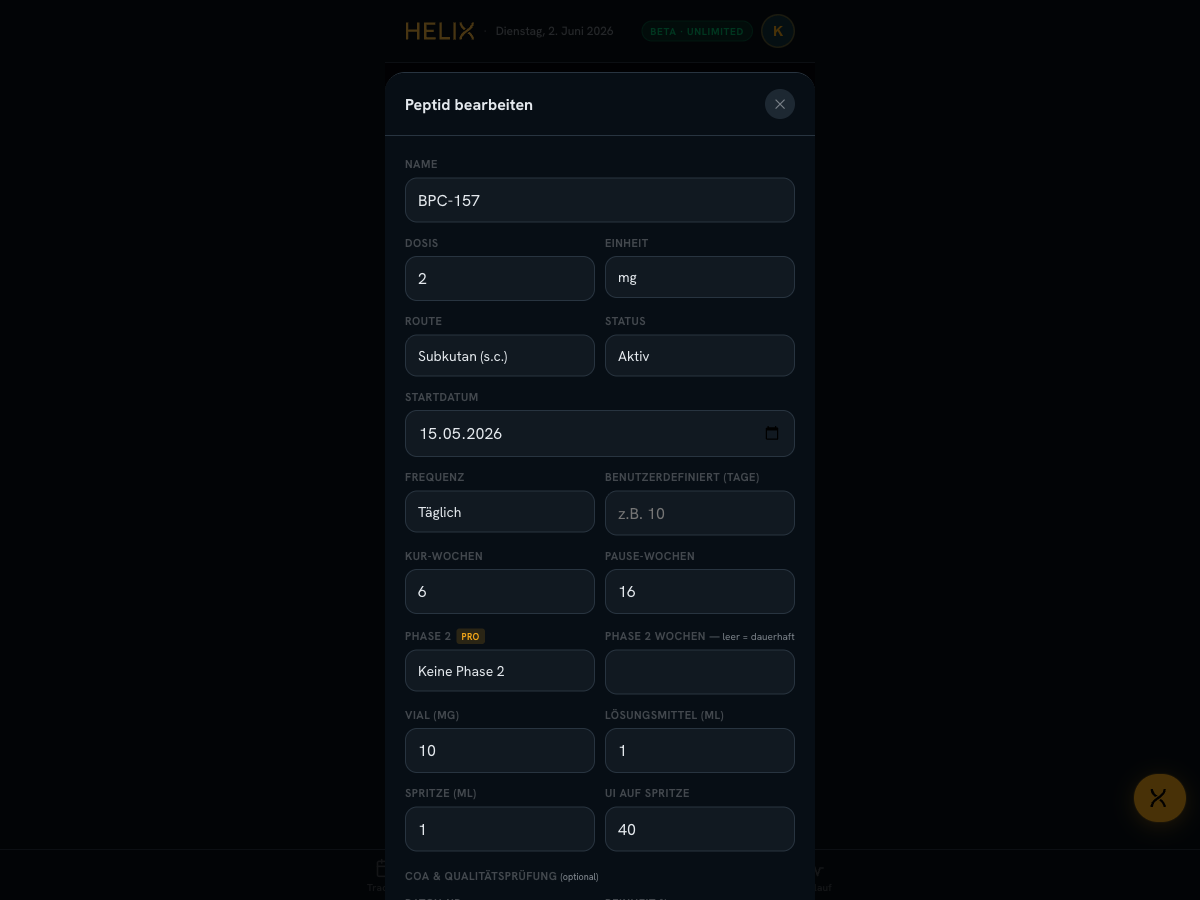Select the Dosis input field
The width and height of the screenshot is (1200, 900).
click(500, 278)
